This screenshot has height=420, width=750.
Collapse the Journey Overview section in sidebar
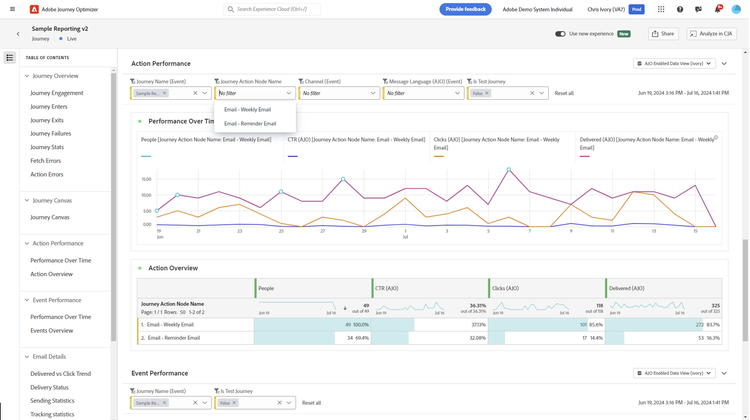point(27,76)
